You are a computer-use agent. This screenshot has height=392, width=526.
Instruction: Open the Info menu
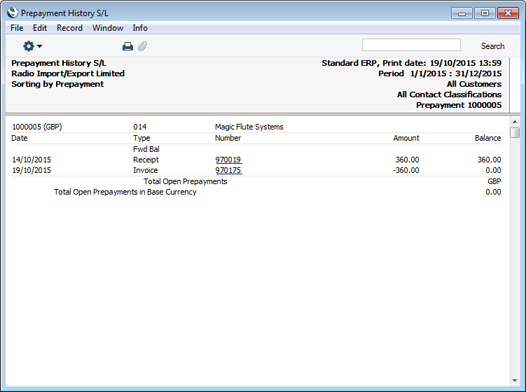click(140, 28)
